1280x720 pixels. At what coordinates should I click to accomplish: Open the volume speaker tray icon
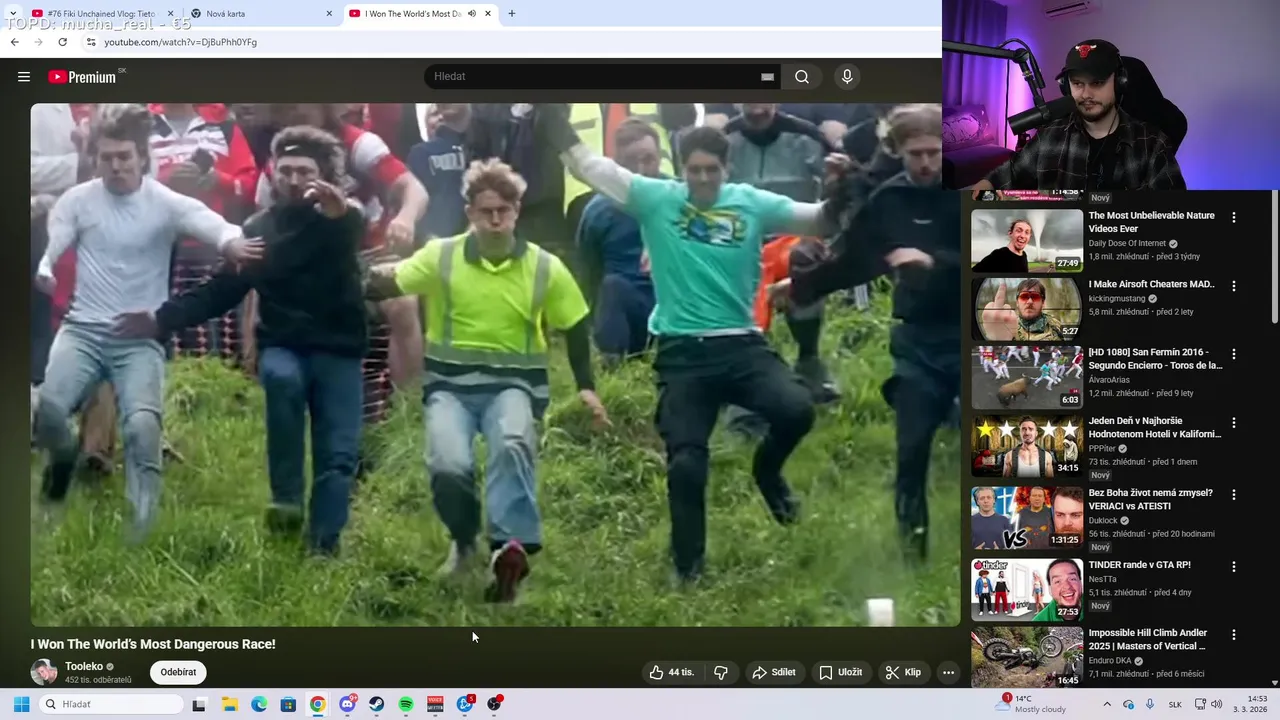point(1217,704)
